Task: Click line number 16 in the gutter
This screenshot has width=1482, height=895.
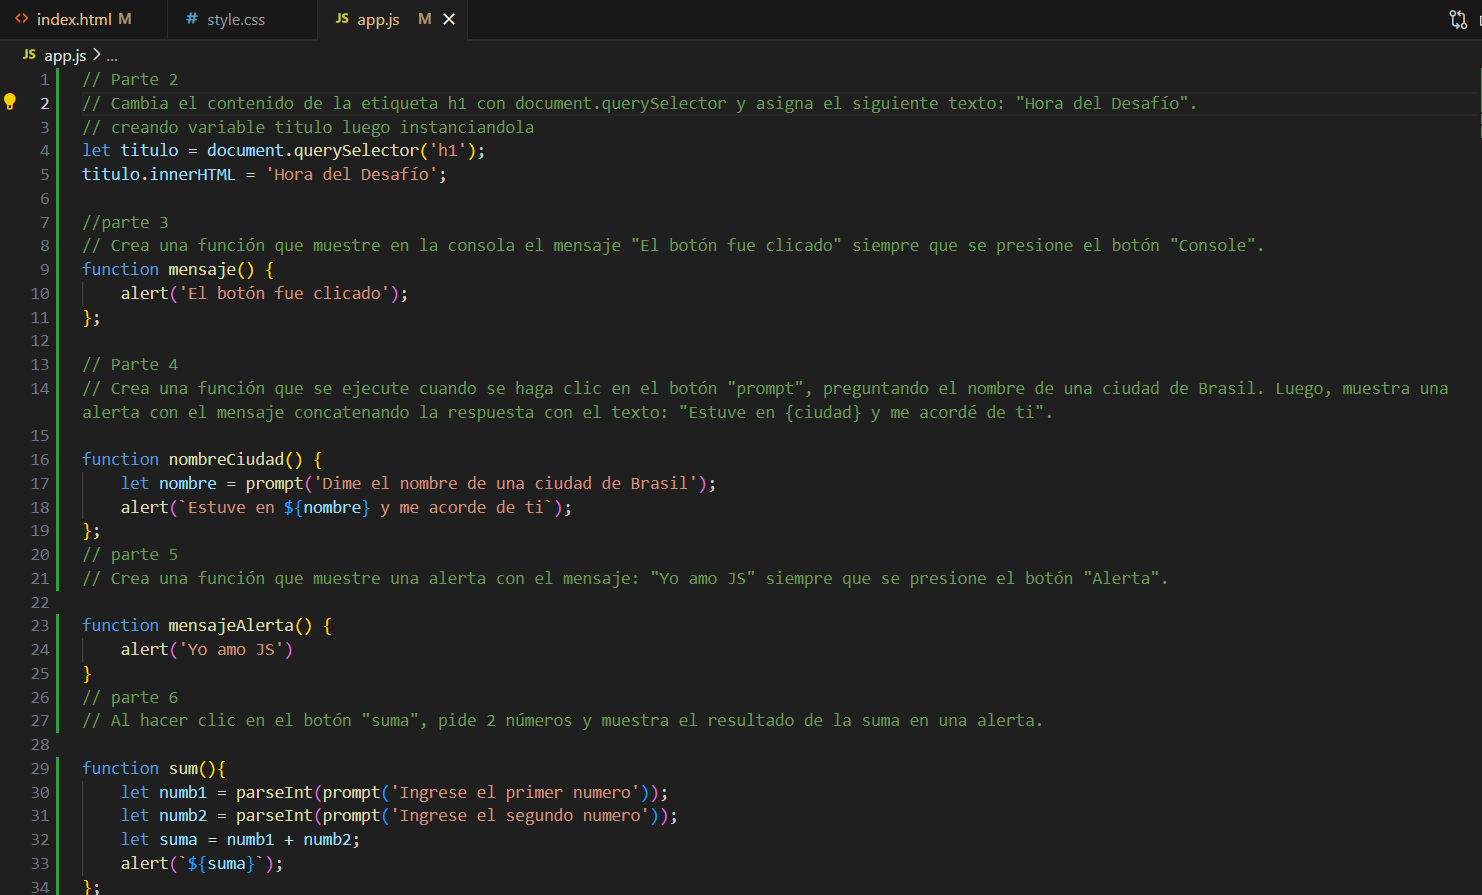Action: (40, 459)
